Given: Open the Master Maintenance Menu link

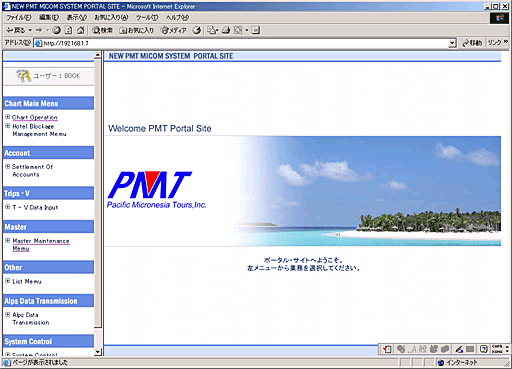Looking at the screenshot, I should point(41,245).
